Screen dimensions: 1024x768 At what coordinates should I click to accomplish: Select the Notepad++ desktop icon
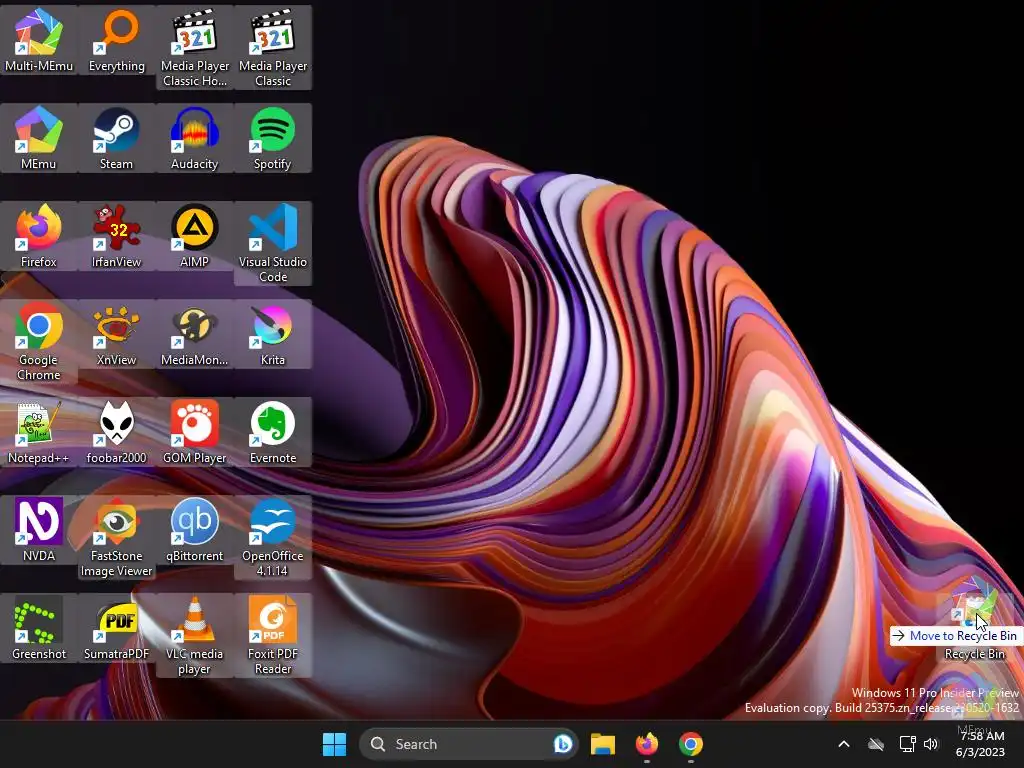(39, 432)
